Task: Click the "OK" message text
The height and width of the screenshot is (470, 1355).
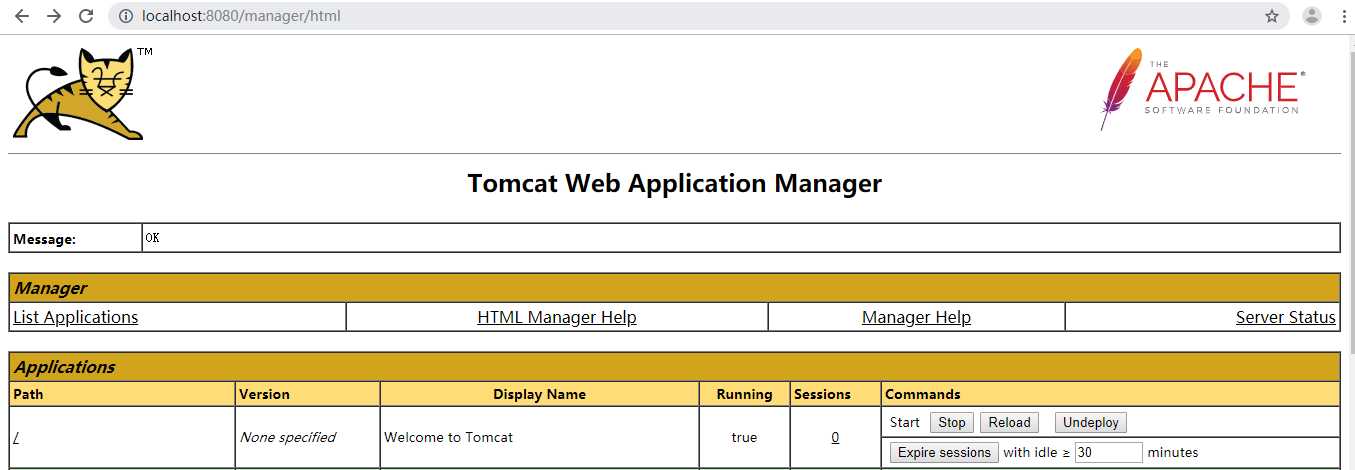Action: click(x=152, y=238)
